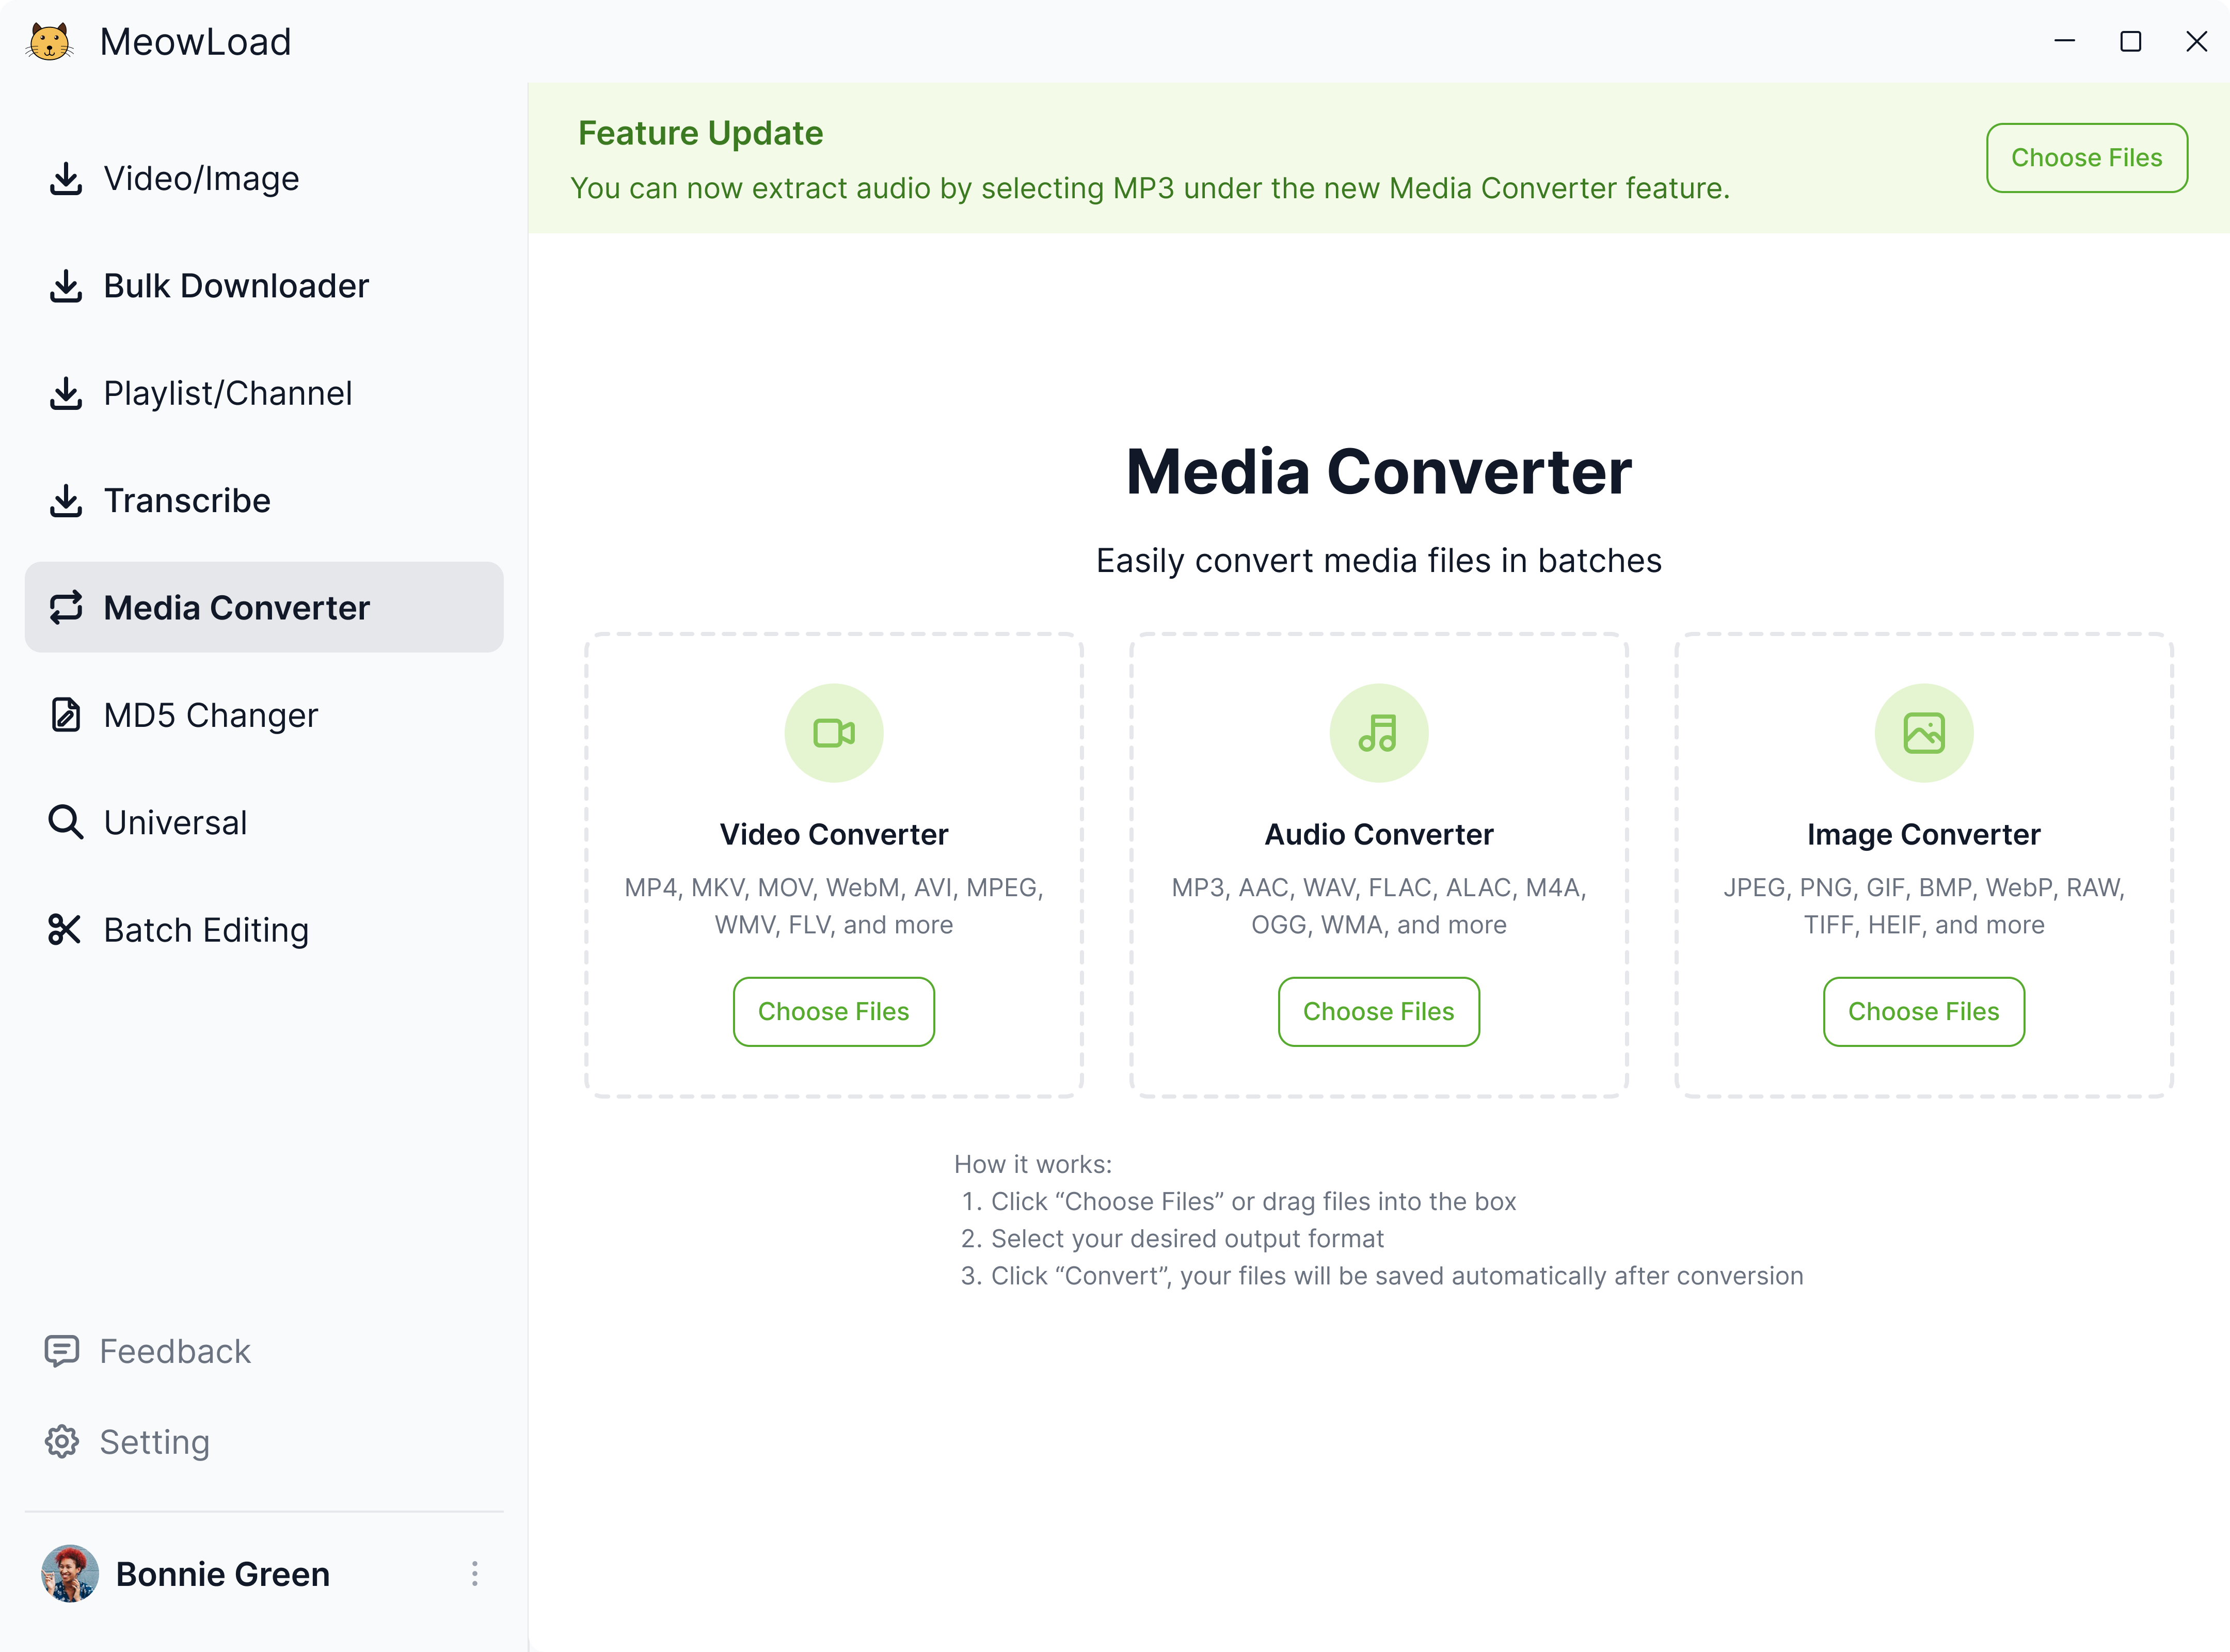Go to the Bulk Downloader section
The width and height of the screenshot is (2230, 1652).
[x=235, y=286]
